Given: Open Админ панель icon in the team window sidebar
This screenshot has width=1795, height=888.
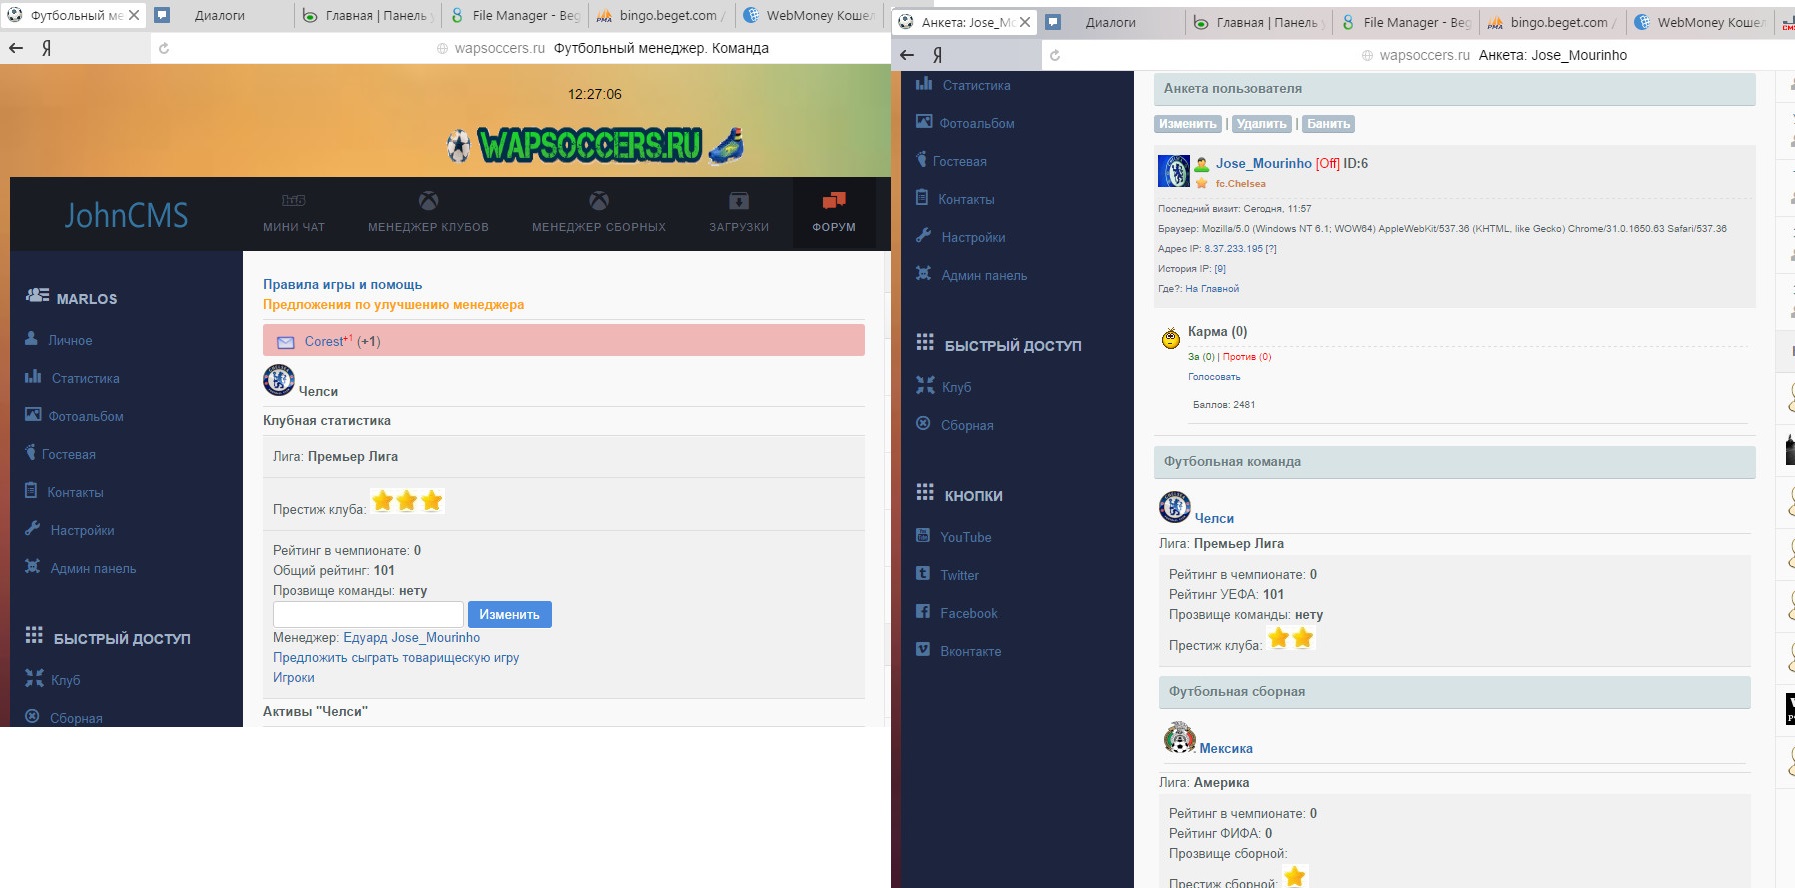Looking at the screenshot, I should click(x=33, y=567).
